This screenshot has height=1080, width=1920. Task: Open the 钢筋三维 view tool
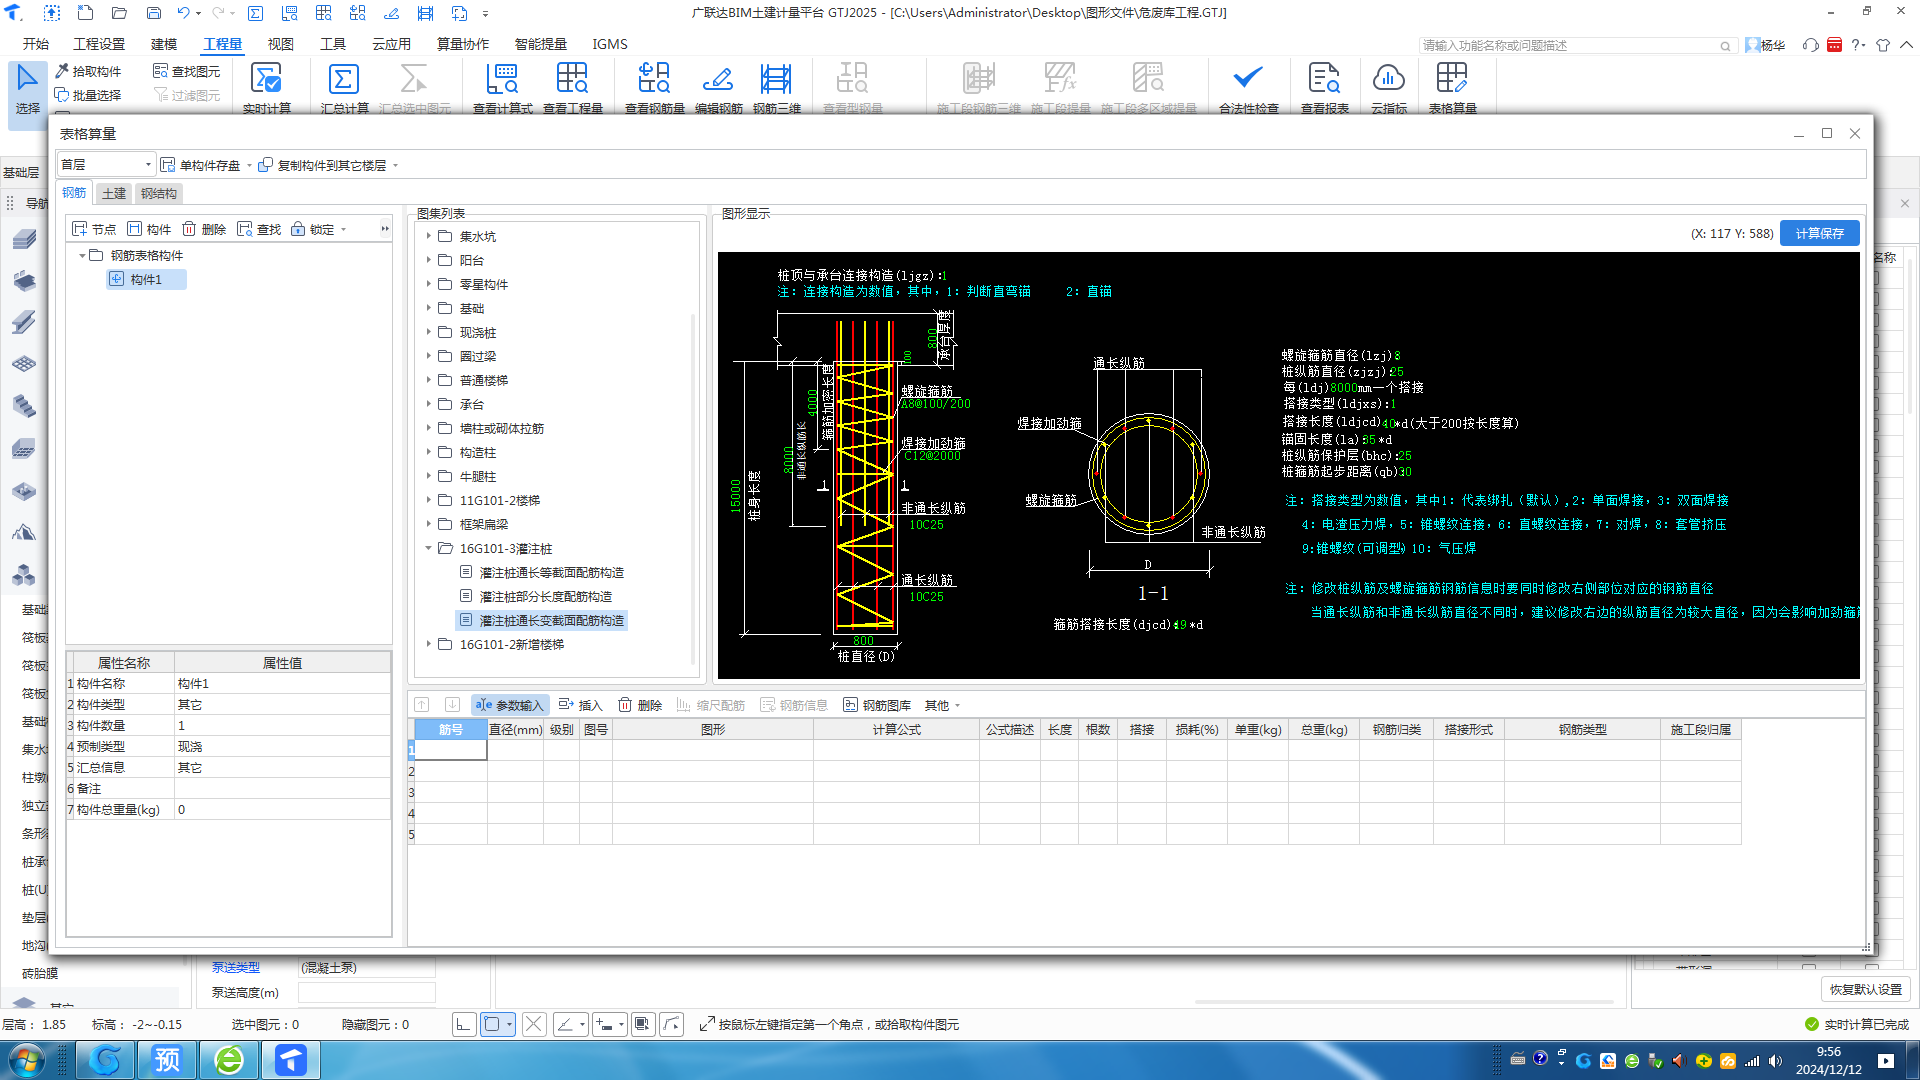pos(776,88)
